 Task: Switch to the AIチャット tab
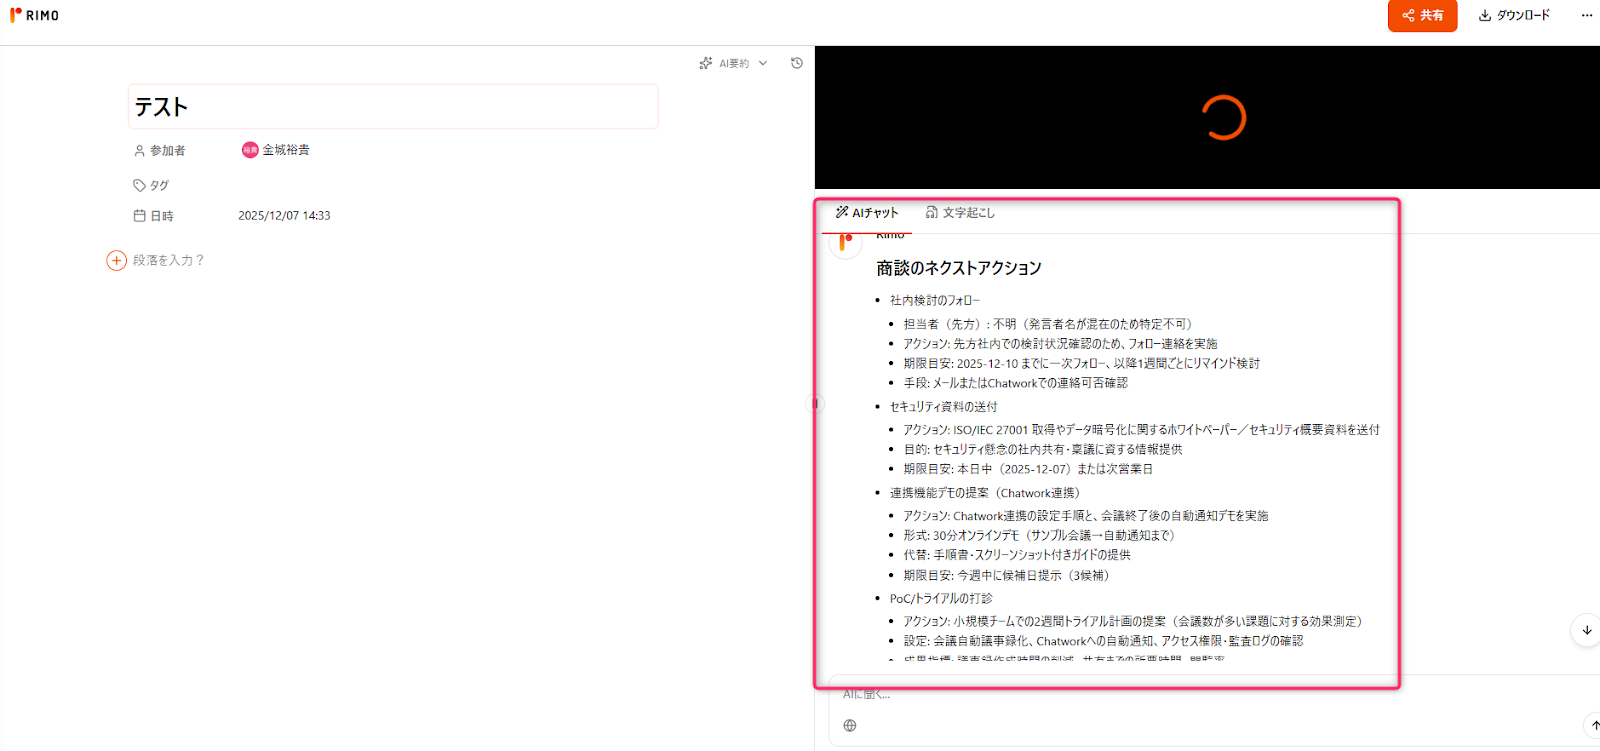[867, 213]
